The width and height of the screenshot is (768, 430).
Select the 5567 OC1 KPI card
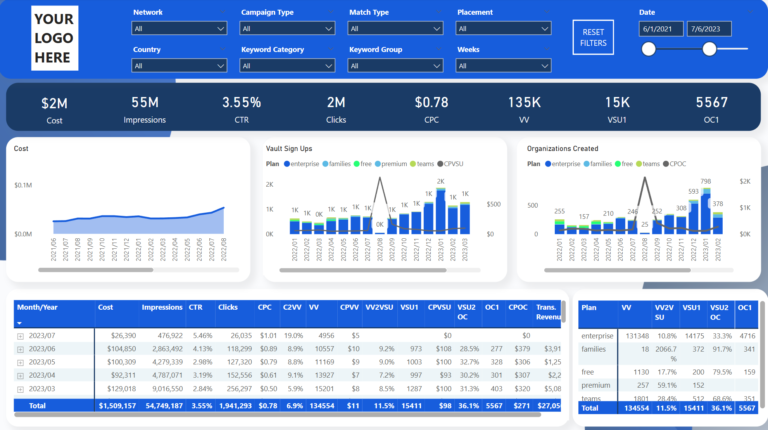click(712, 109)
